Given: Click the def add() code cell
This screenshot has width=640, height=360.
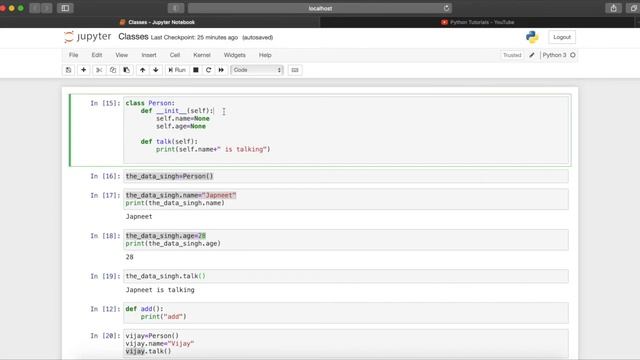Looking at the screenshot, I should 346,313.
